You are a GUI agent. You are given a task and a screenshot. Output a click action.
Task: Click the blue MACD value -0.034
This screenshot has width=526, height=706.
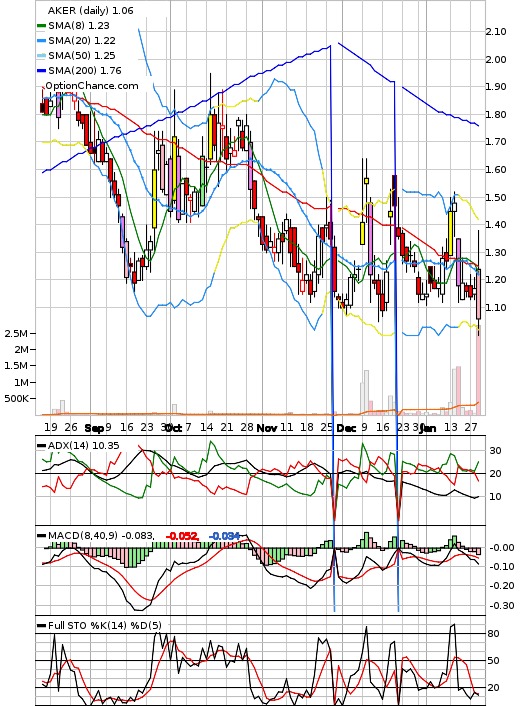tap(224, 536)
